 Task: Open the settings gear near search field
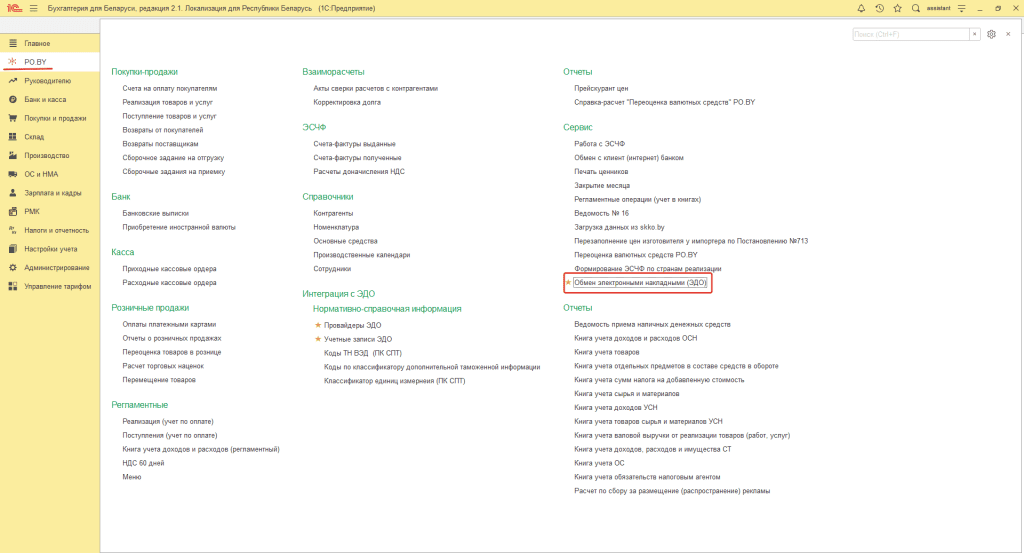(x=991, y=34)
